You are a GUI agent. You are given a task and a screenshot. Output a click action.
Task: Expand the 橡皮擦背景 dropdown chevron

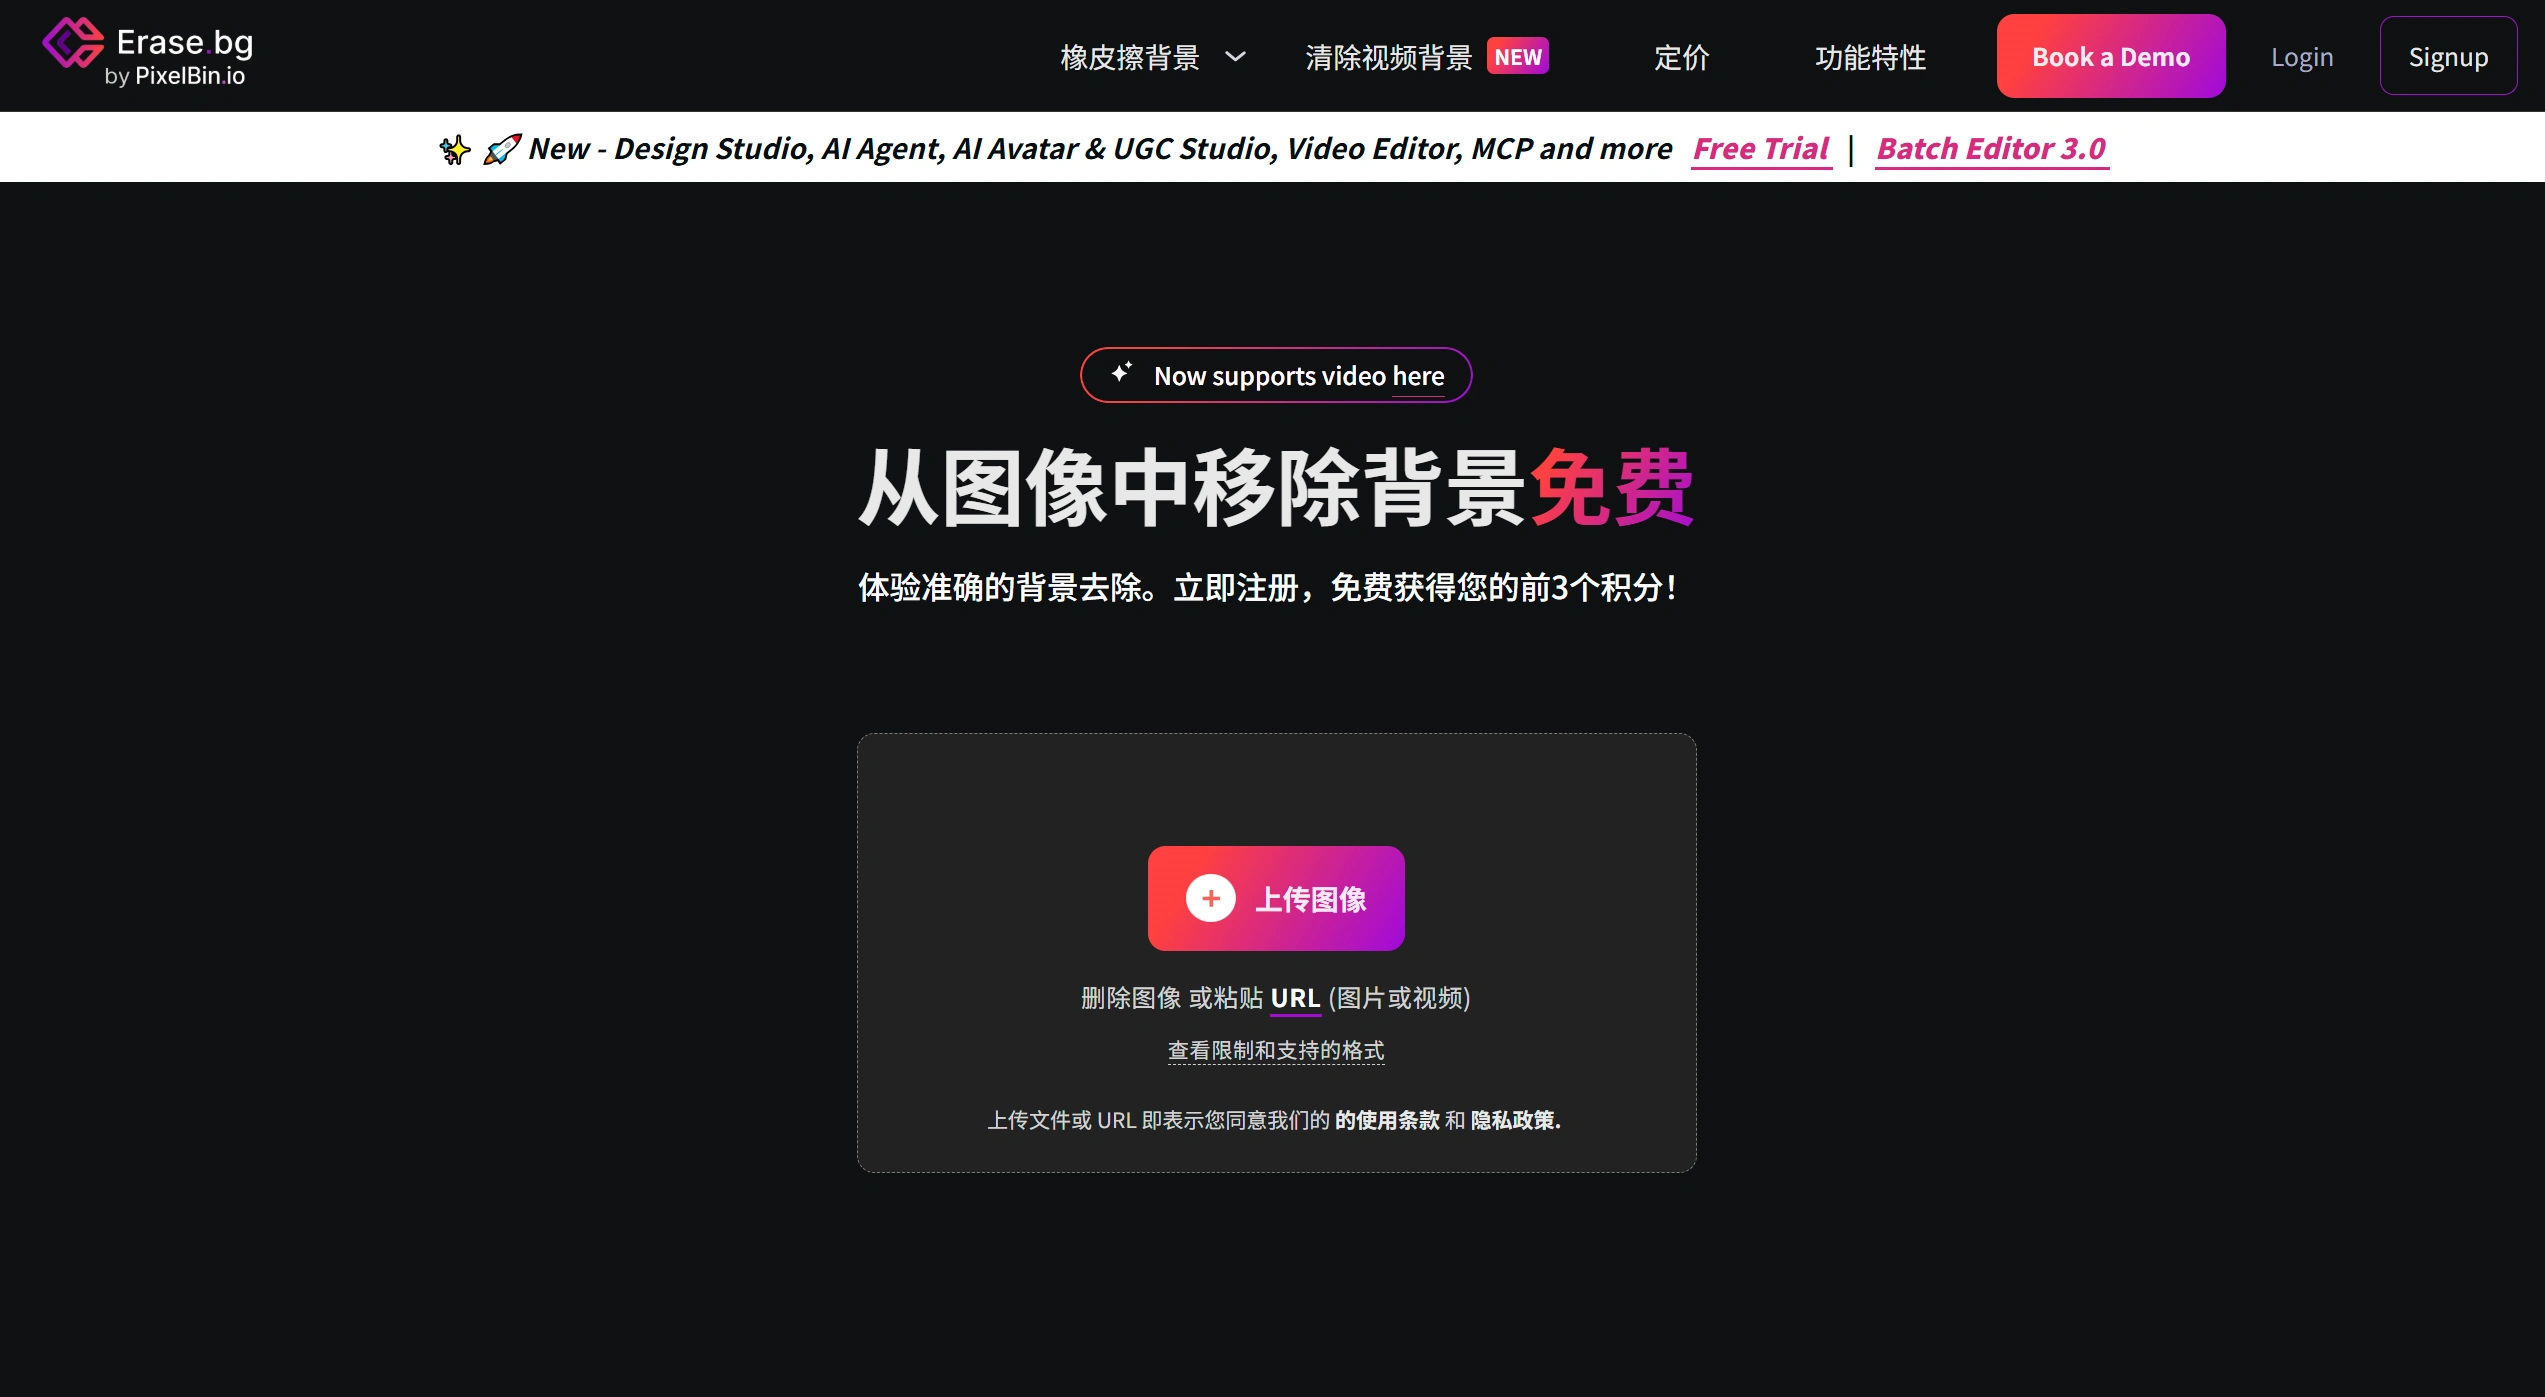click(1236, 57)
